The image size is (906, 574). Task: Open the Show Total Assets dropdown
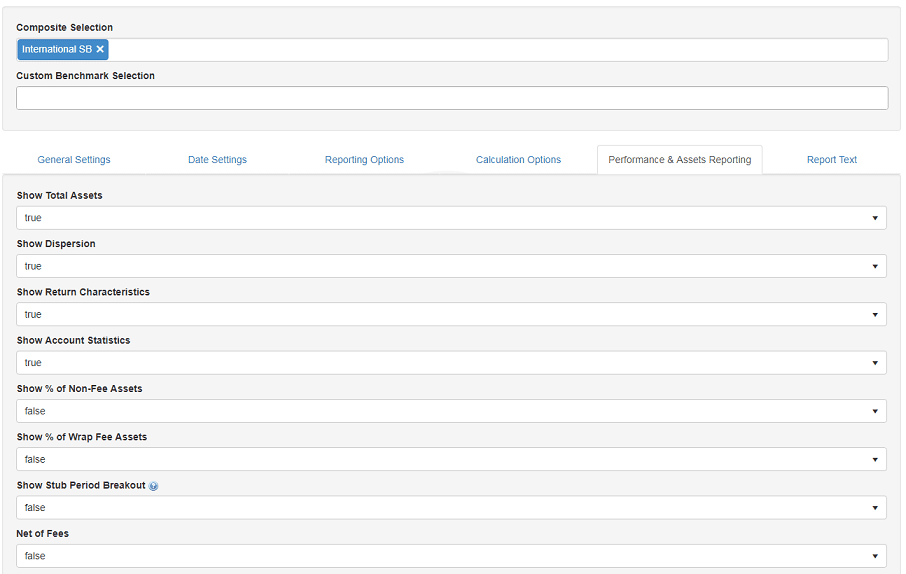pos(451,218)
